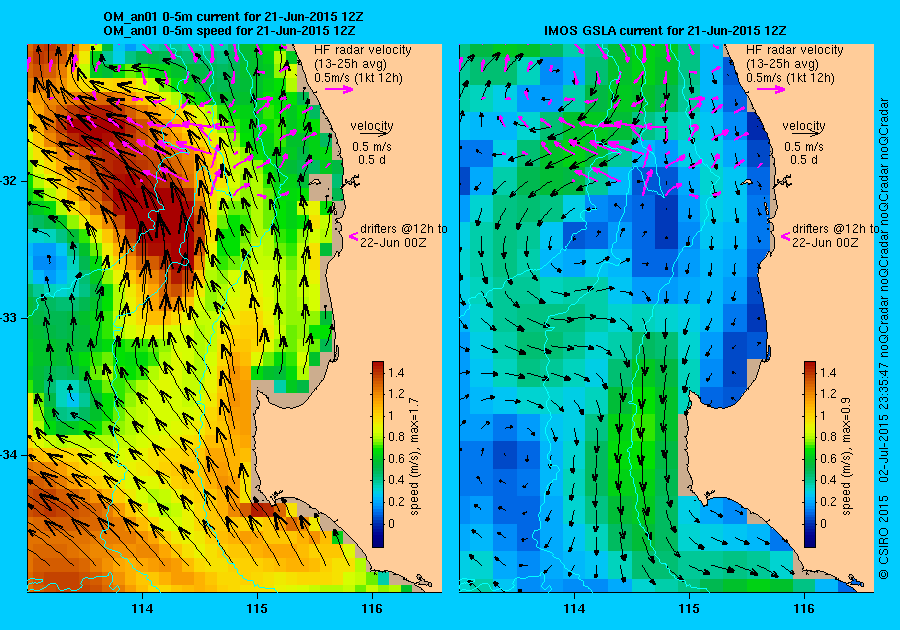The width and height of the screenshot is (900, 630).
Task: Click longitude 116 label under IMOS GSLA map
Action: [804, 609]
